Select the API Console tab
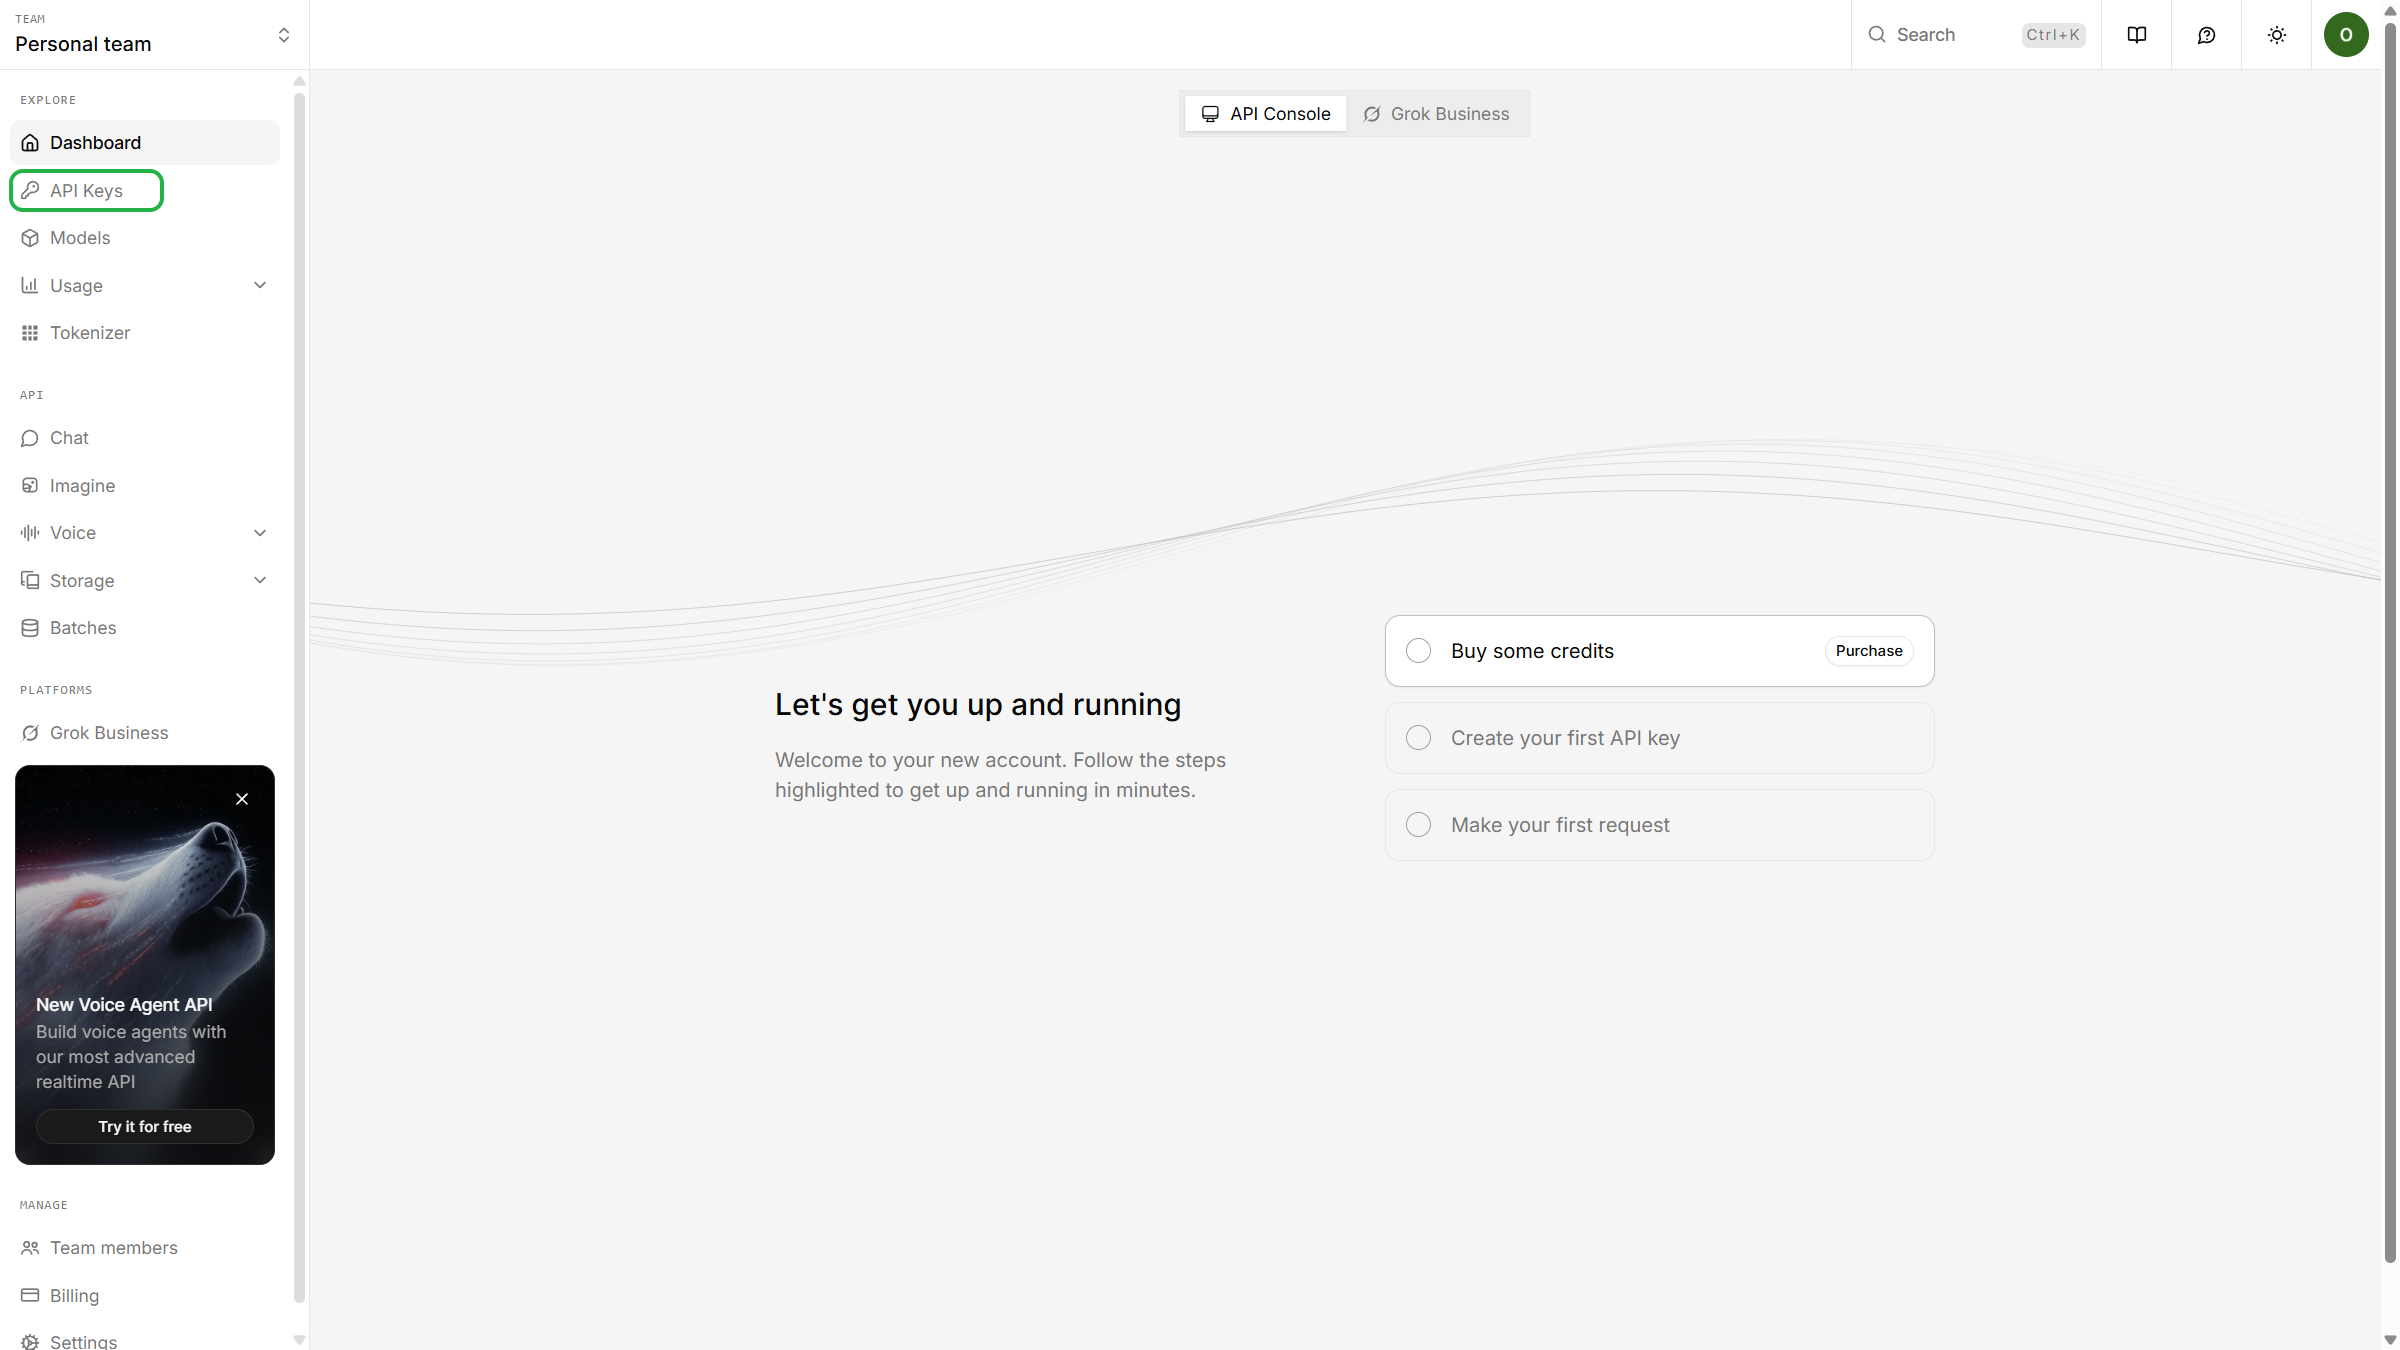 1265,113
